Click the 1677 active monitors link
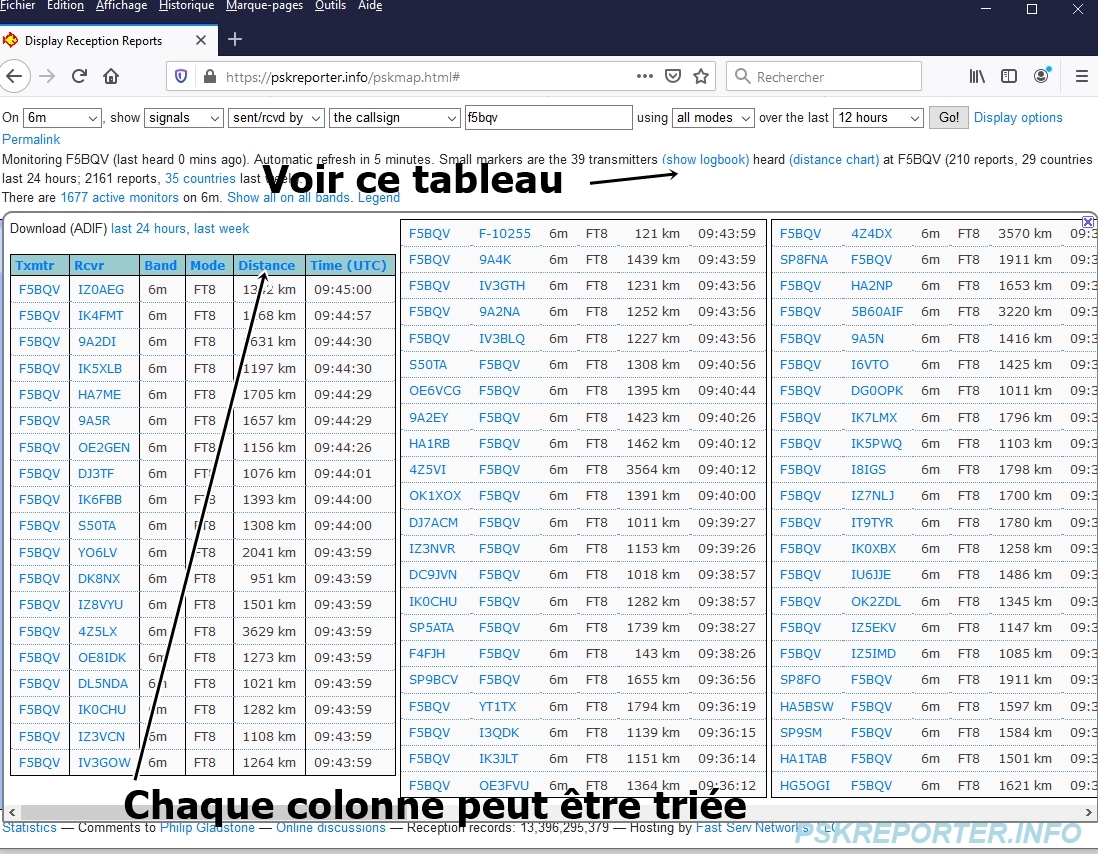This screenshot has width=1098, height=854. (x=119, y=197)
